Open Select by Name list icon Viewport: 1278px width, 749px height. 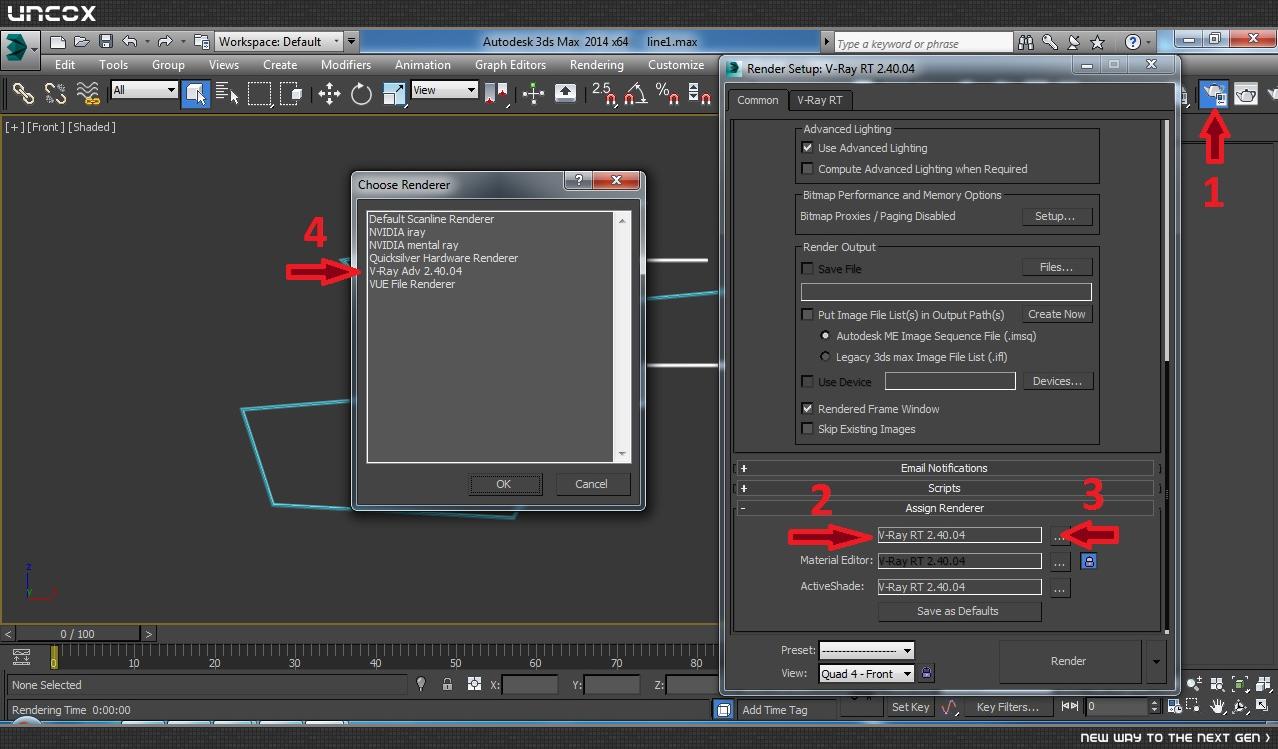coord(227,94)
